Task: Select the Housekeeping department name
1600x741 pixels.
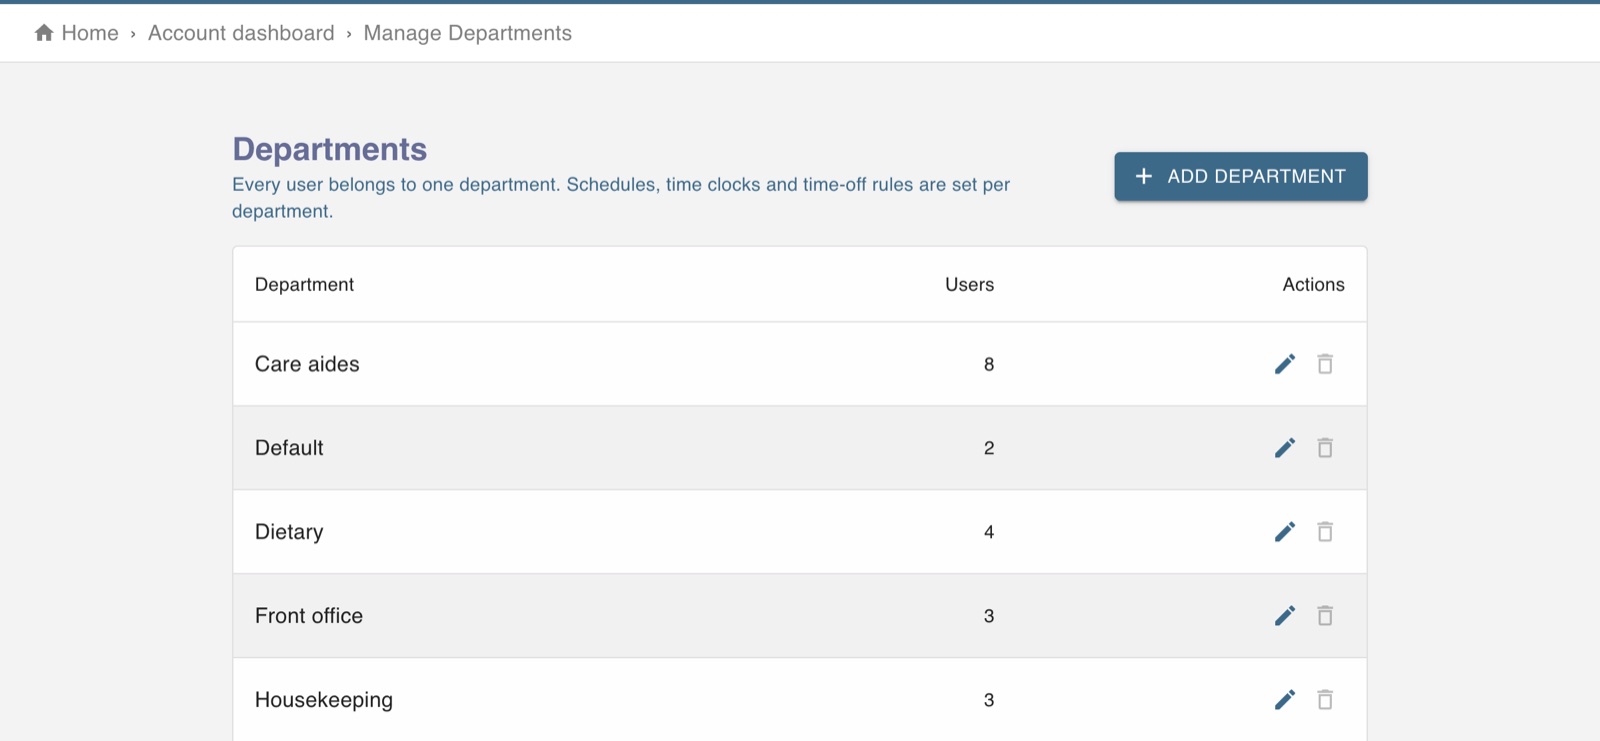Action: click(324, 700)
